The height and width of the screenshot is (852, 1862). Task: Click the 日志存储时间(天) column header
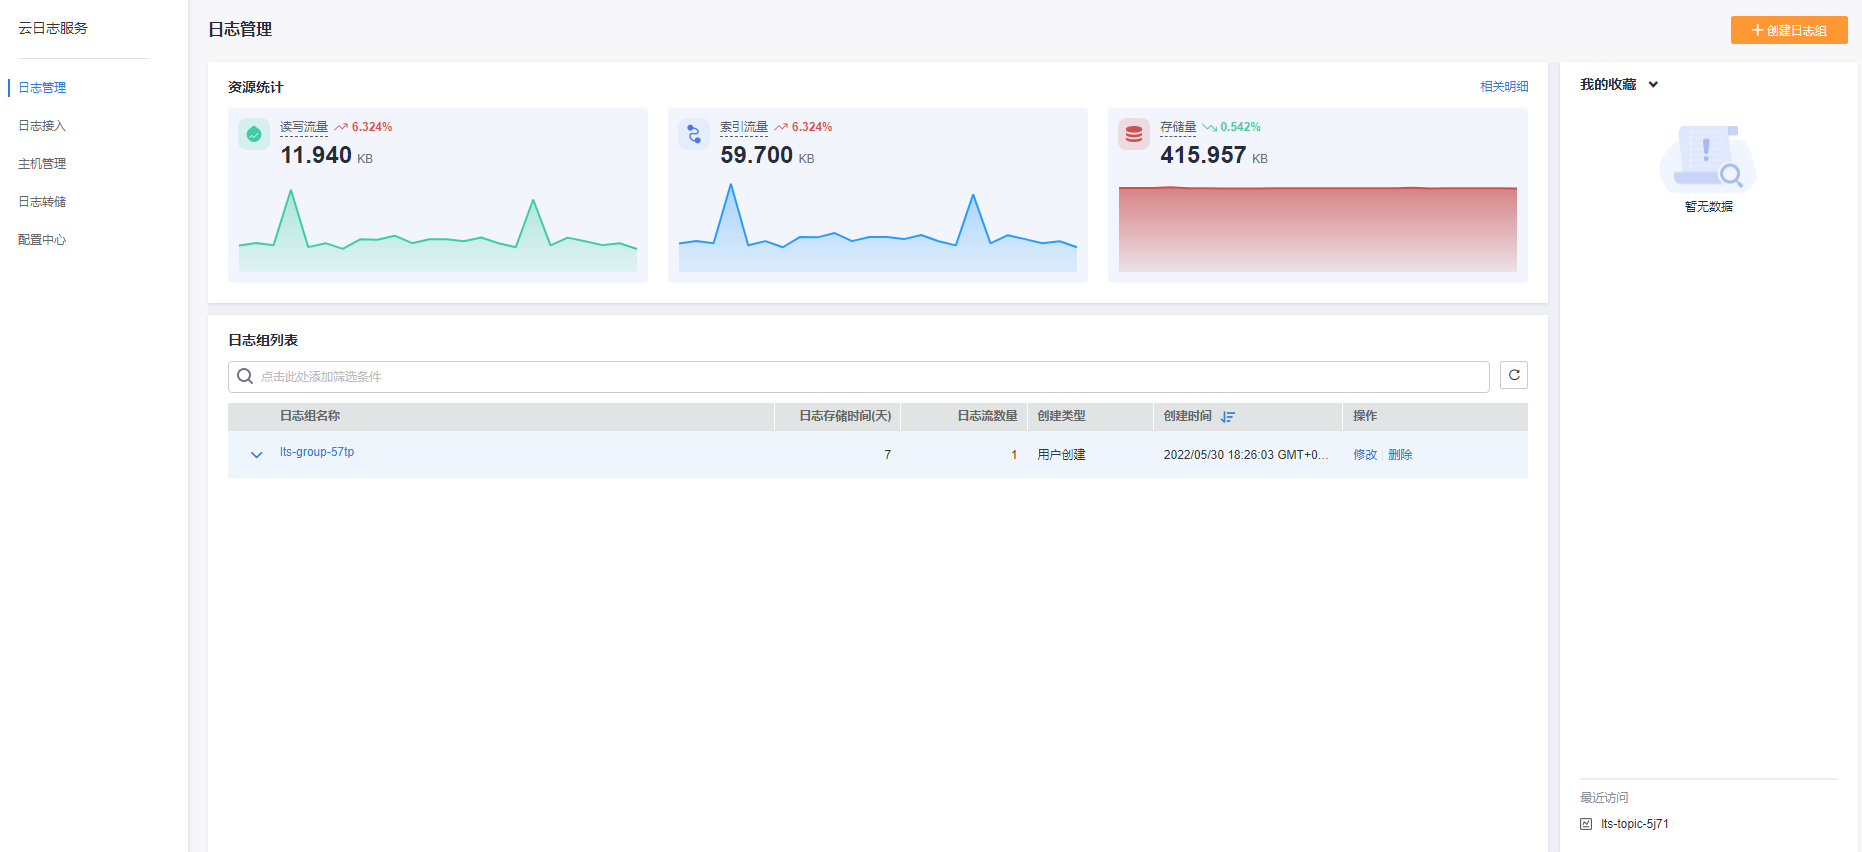click(845, 416)
